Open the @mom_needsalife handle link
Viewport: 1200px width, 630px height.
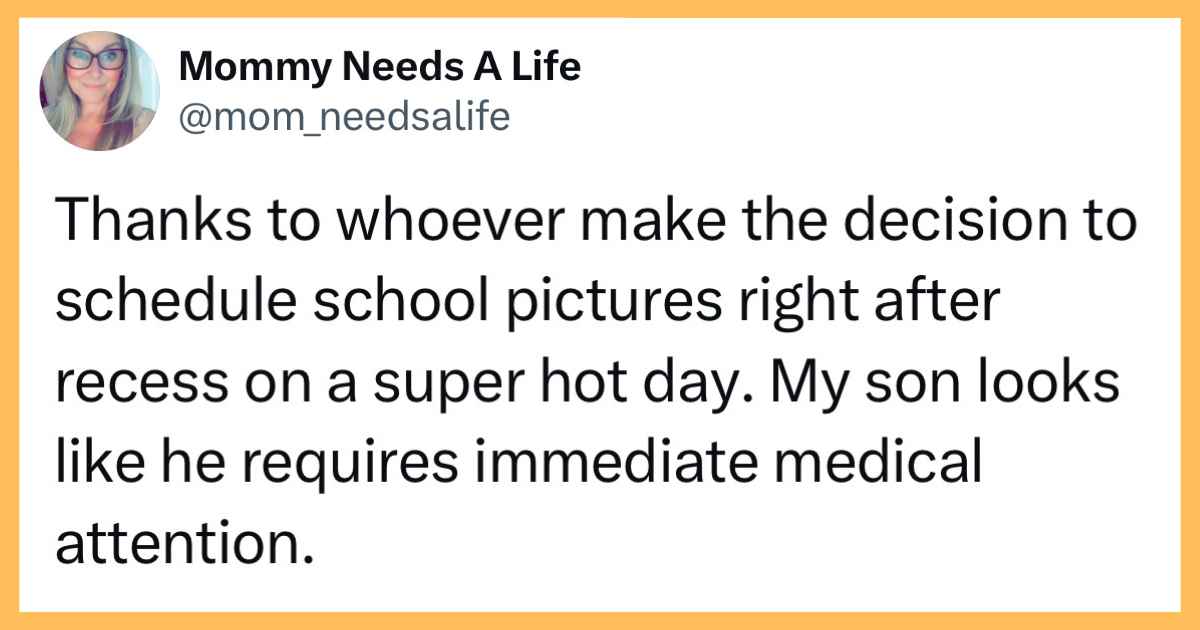pyautogui.click(x=345, y=118)
